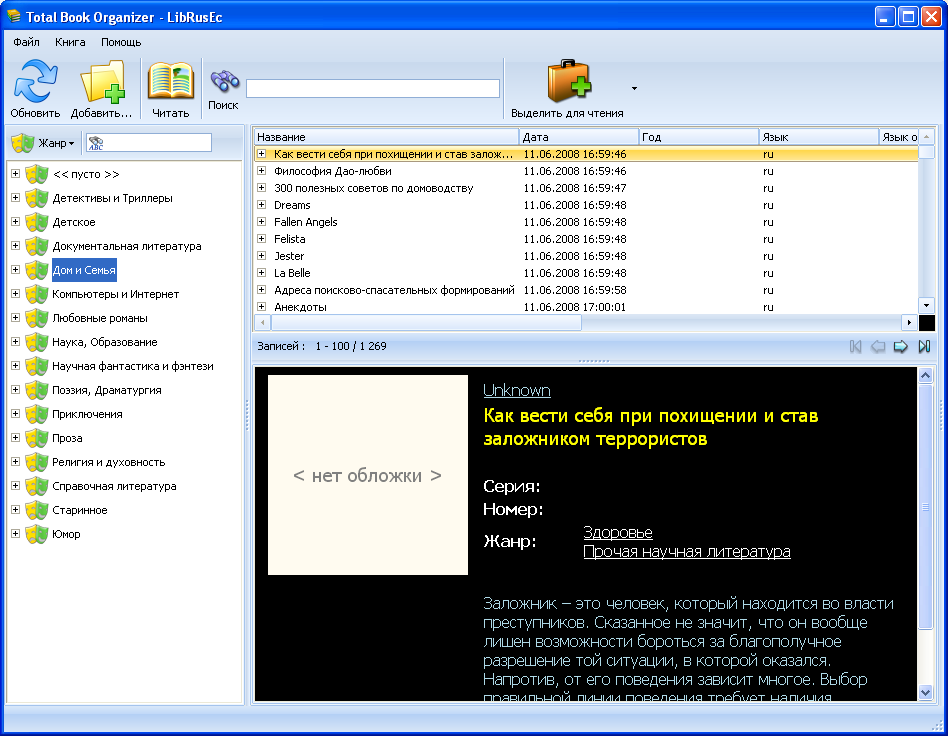Image resolution: width=948 pixels, height=736 pixels.
Task: Open the Читать book icon
Action: point(171,81)
